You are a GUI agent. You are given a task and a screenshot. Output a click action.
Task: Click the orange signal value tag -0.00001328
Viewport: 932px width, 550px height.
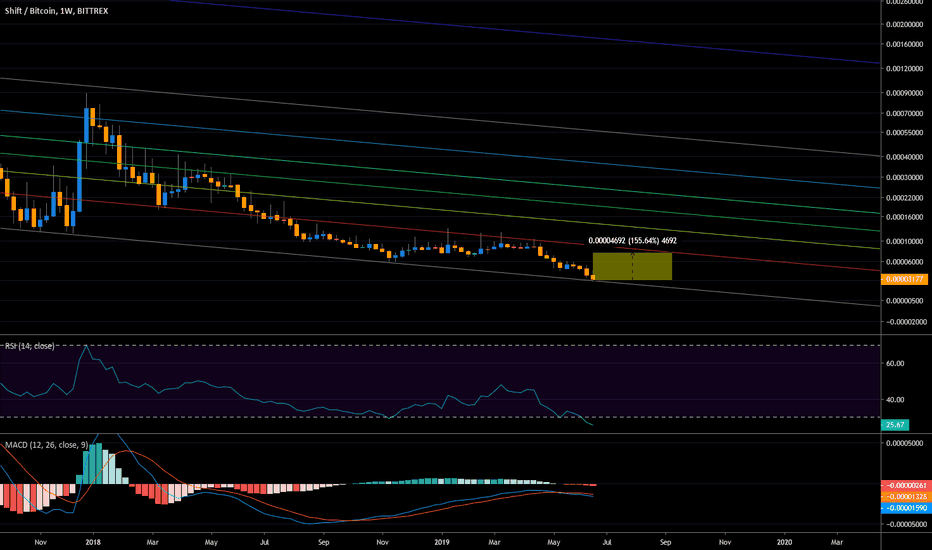coord(904,496)
